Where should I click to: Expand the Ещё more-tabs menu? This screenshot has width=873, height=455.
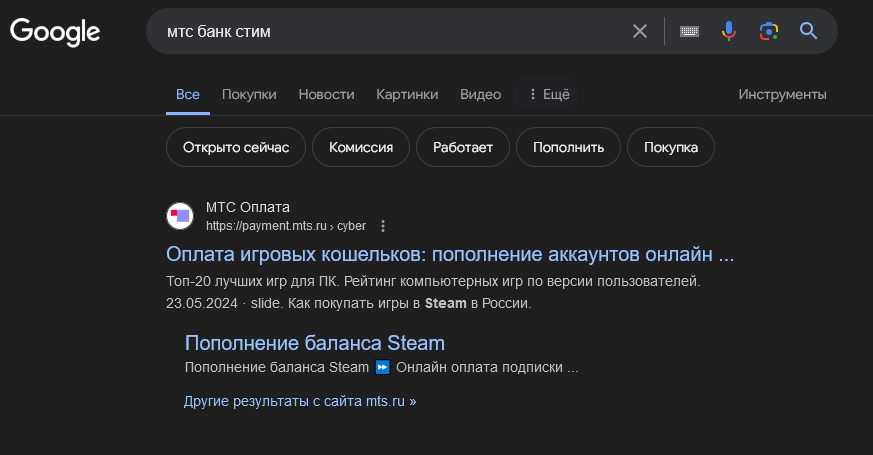pyautogui.click(x=547, y=94)
